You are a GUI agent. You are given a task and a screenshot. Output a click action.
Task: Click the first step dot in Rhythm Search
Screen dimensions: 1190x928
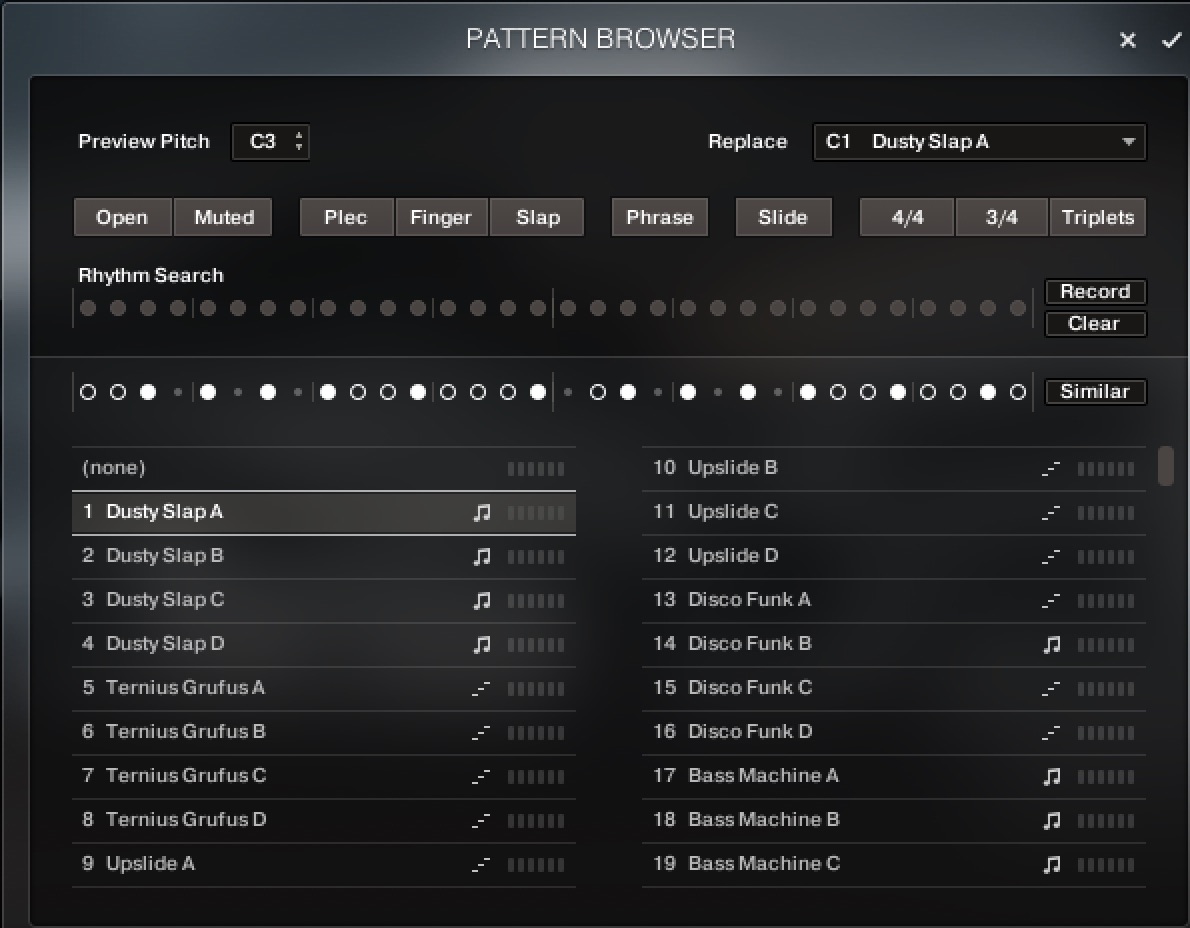[x=88, y=308]
